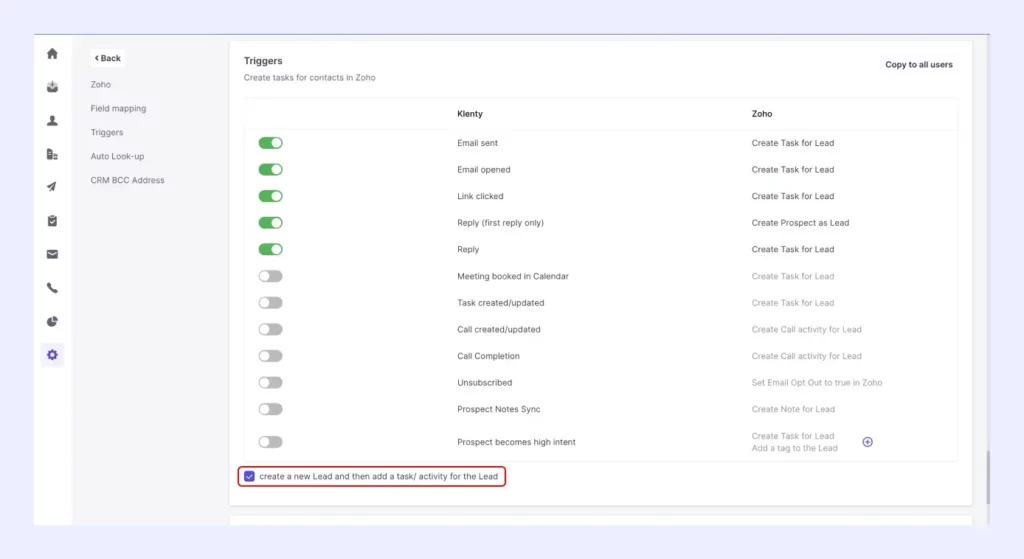Select Zoho in the settings menu
This screenshot has width=1024, height=559.
coord(101,84)
